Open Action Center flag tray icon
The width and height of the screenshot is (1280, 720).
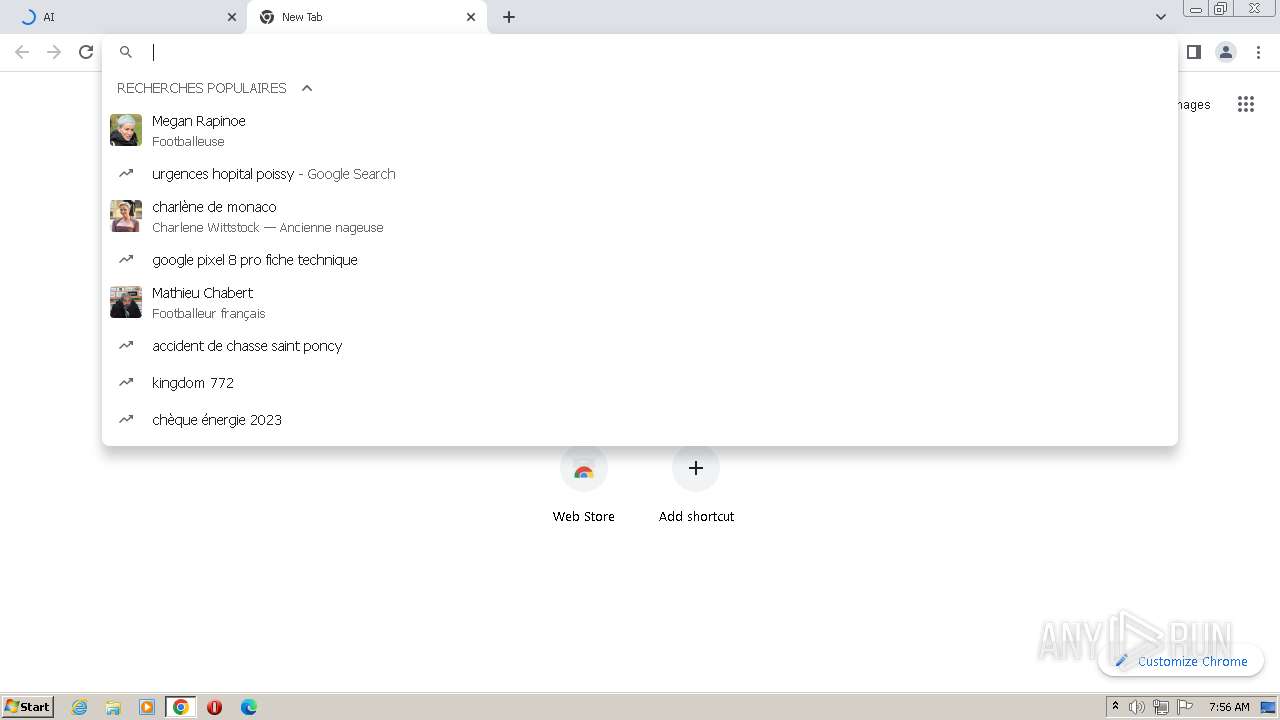1185,707
